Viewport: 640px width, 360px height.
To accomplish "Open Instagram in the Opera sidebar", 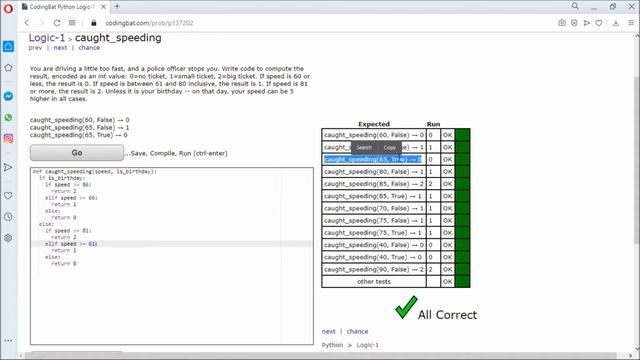I will pyautogui.click(x=8, y=138).
